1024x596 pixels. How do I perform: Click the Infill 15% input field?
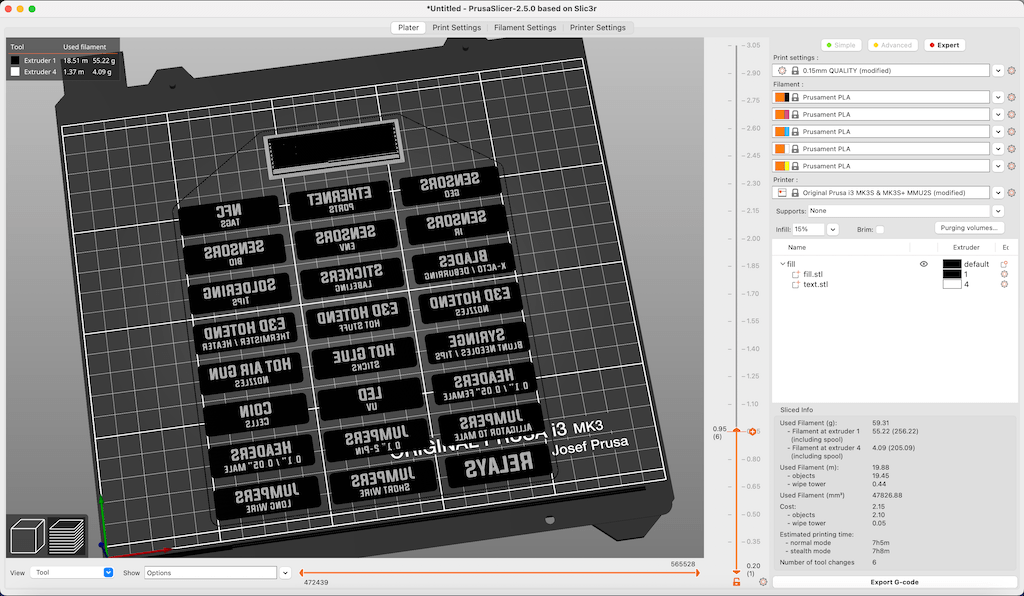pyautogui.click(x=808, y=230)
